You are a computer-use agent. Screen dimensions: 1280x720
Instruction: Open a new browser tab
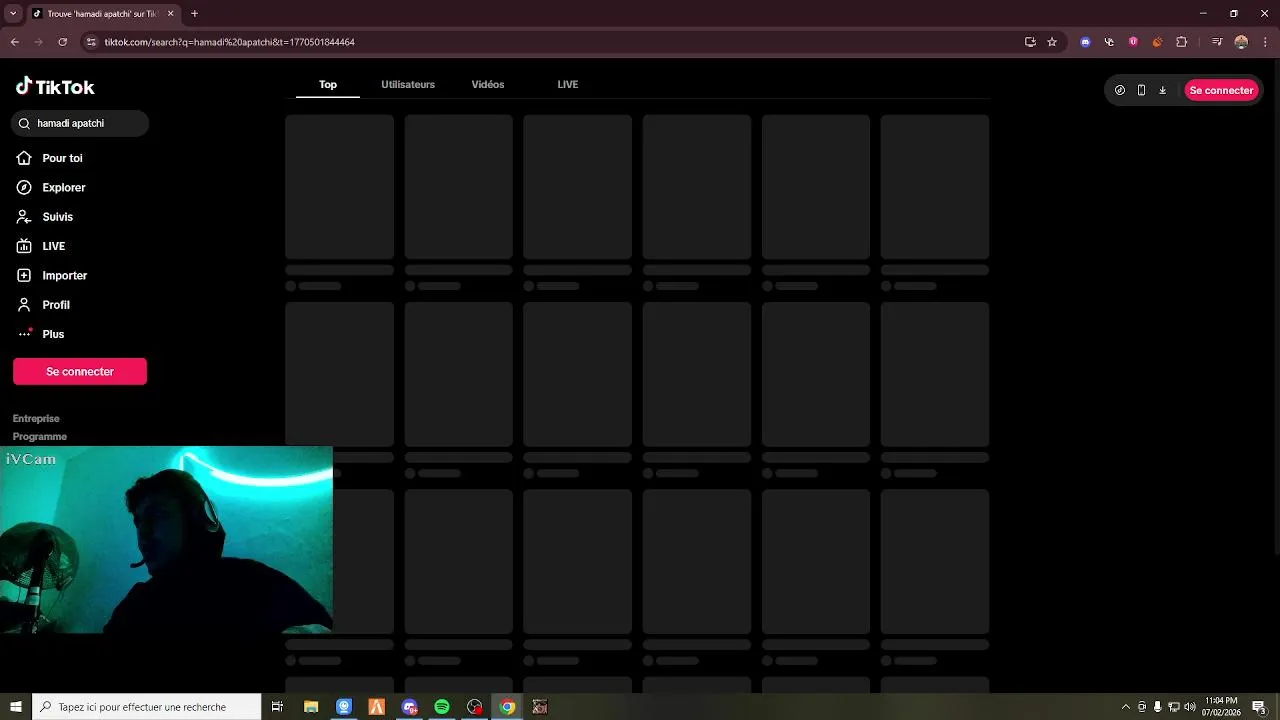tap(194, 13)
